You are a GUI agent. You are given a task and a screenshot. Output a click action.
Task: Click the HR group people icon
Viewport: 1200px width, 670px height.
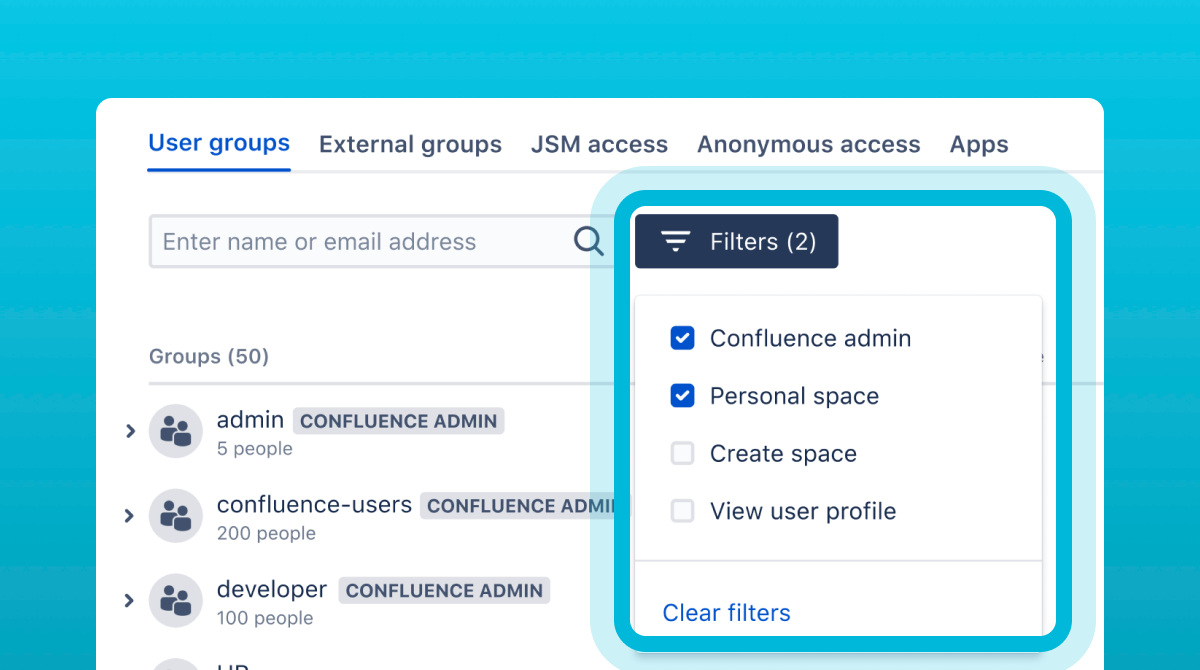(175, 665)
